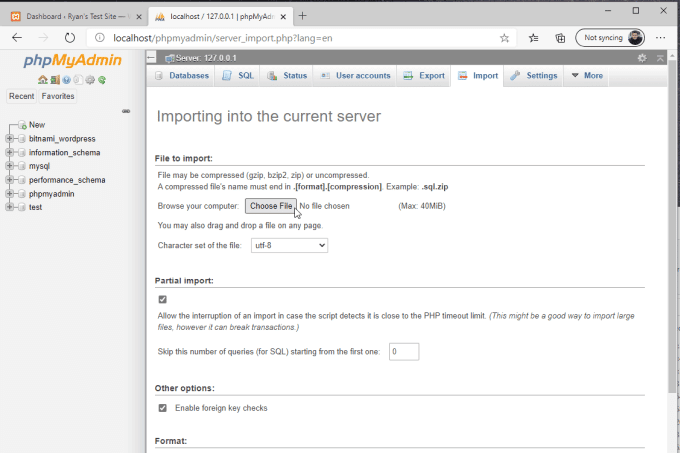Open the More menu dropdown
The width and height of the screenshot is (680, 453).
[587, 76]
